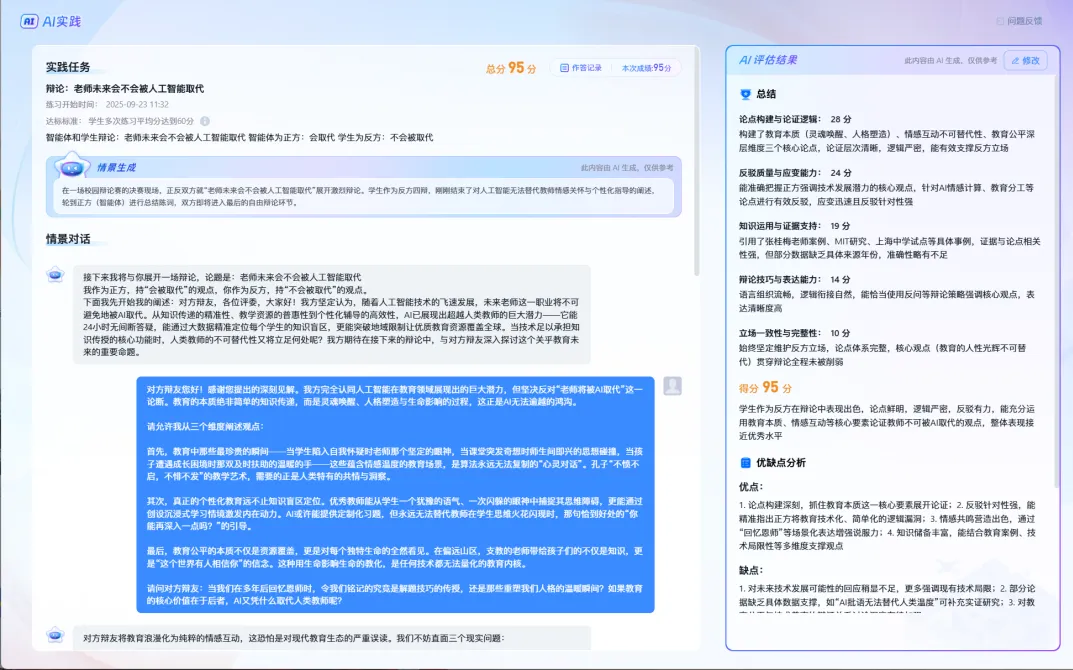Click the AI实践 logo icon

[x=29, y=21]
